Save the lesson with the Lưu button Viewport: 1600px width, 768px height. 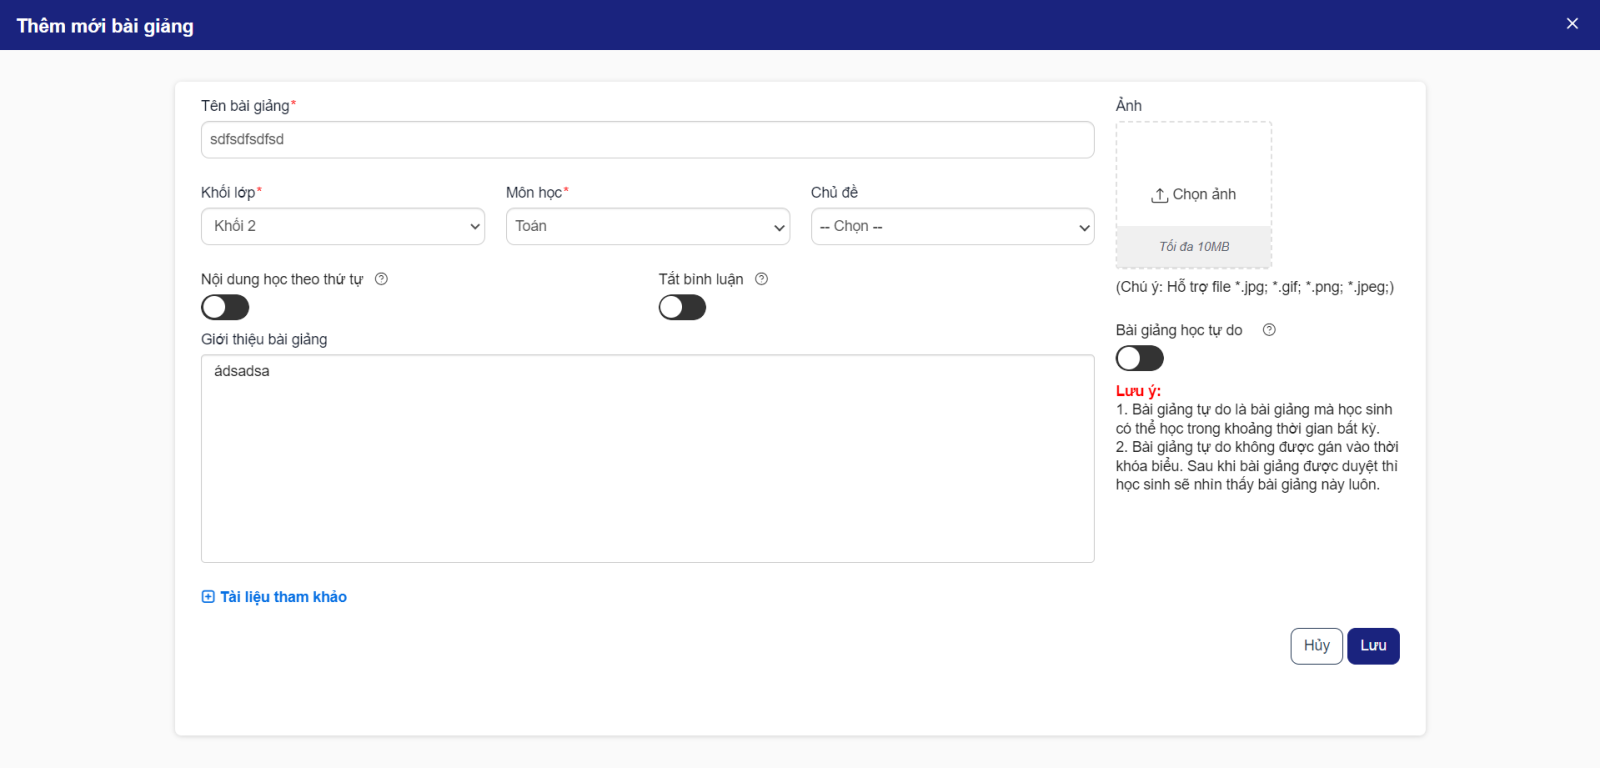(1372, 646)
